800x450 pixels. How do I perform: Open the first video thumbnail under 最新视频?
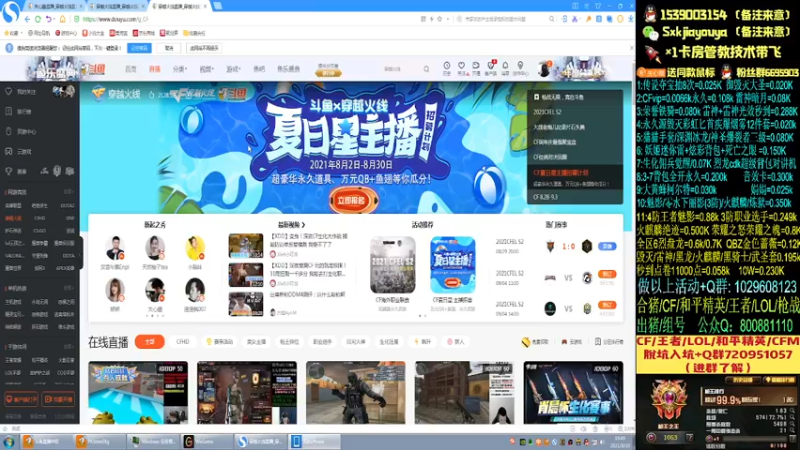(x=245, y=245)
